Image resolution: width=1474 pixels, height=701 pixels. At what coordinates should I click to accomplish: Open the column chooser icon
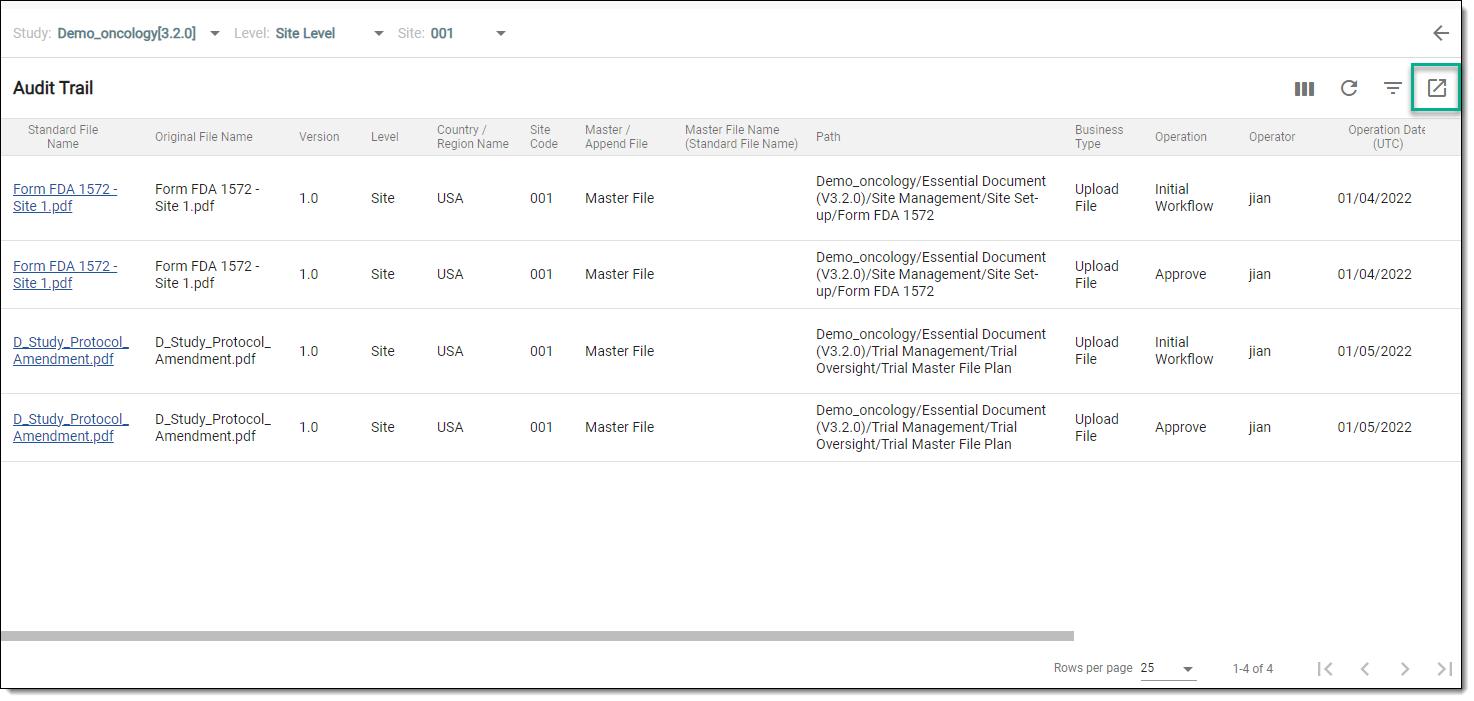pyautogui.click(x=1304, y=89)
